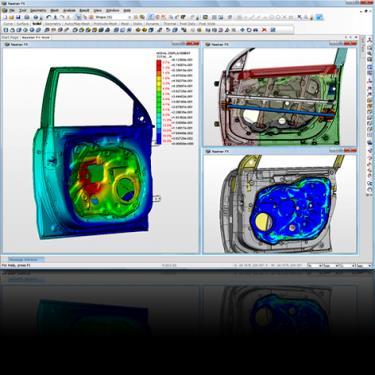Click the blue diamond icon in the lower toolbar
Image resolution: width=375 pixels, height=375 pixels.
pyautogui.click(x=242, y=30)
